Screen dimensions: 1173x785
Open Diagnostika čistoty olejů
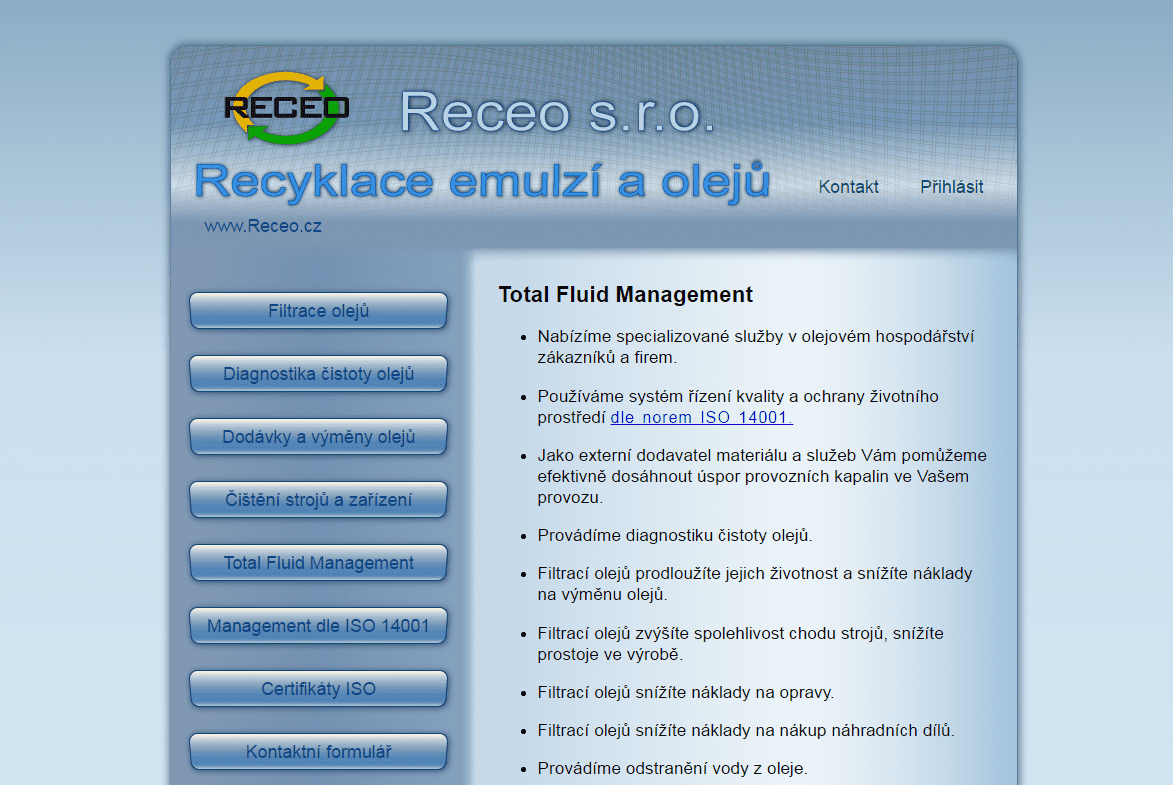click(x=319, y=373)
